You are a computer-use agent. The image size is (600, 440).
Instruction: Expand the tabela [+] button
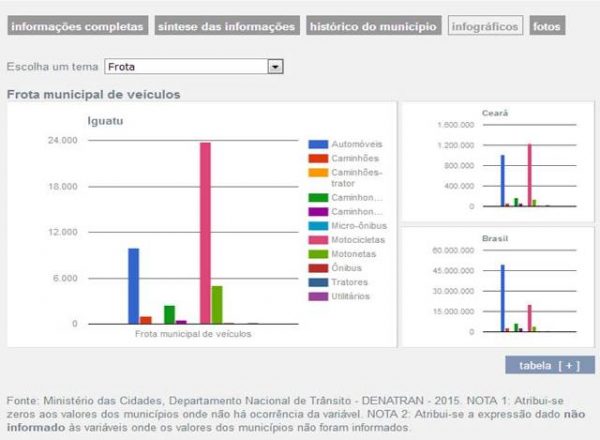pyautogui.click(x=550, y=365)
